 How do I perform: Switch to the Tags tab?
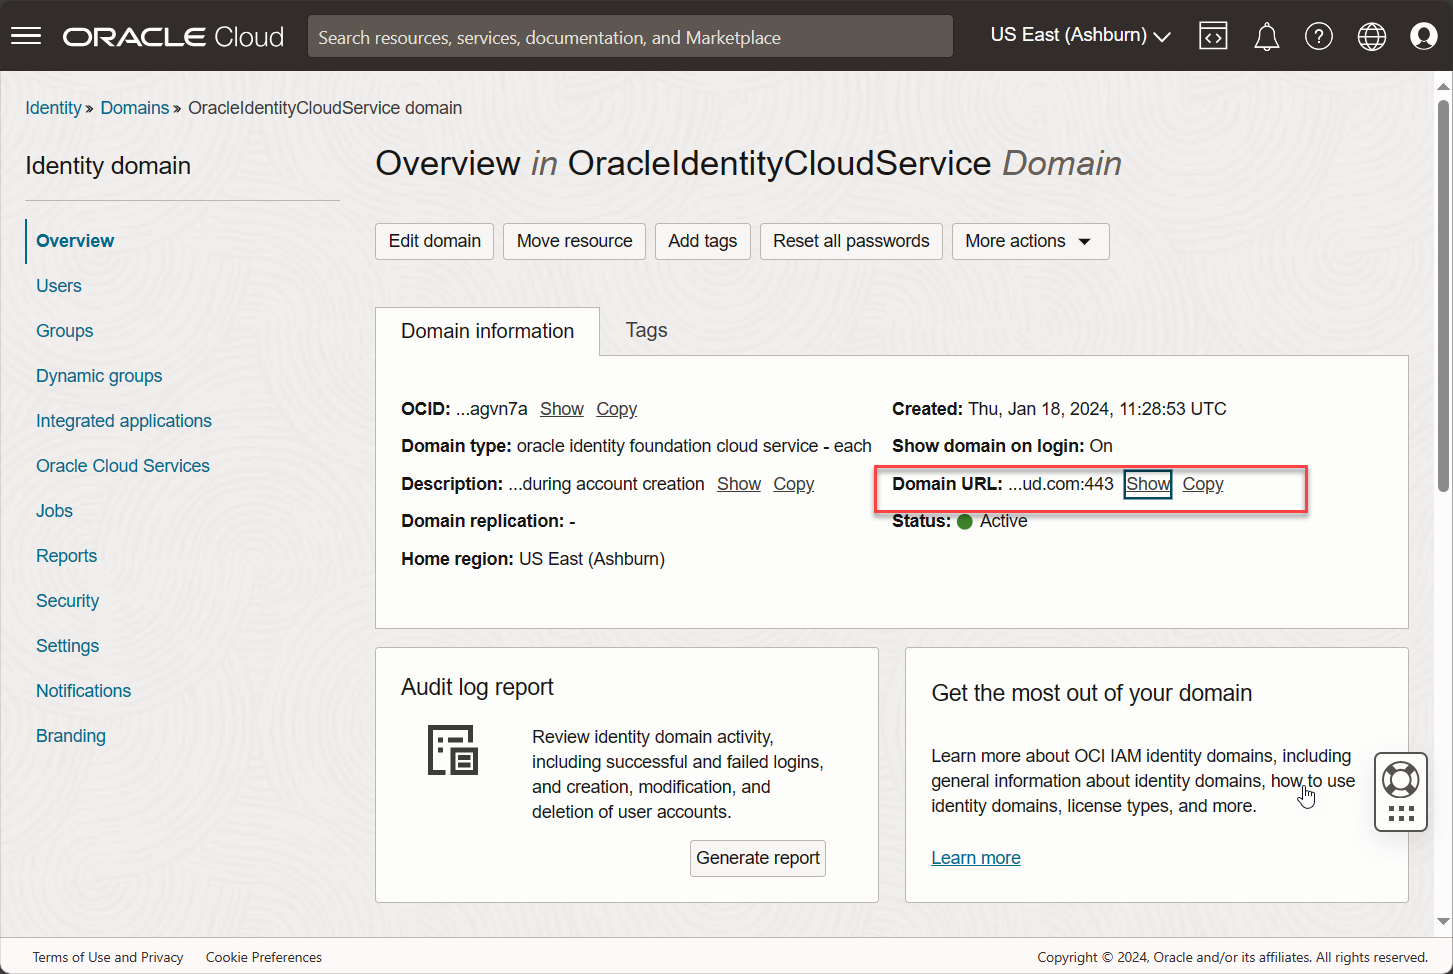(x=646, y=330)
